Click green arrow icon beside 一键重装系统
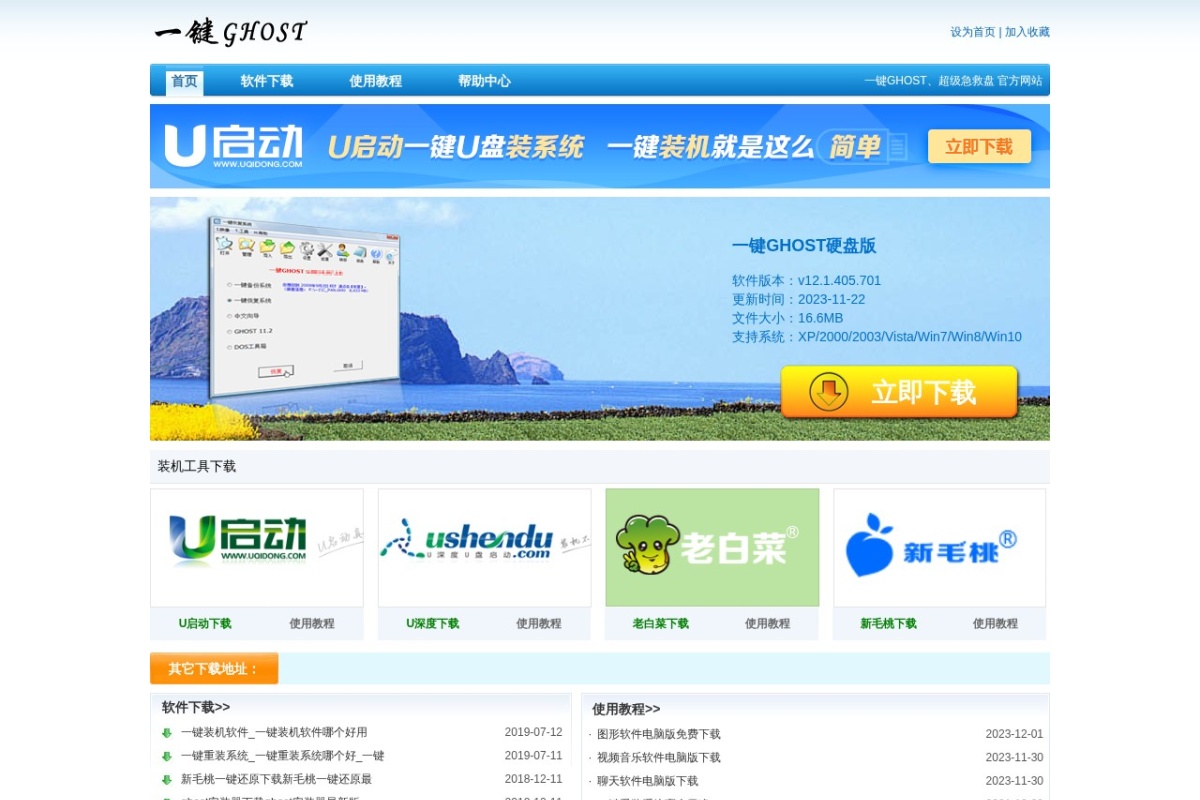Viewport: 1200px width, 800px height. tap(167, 756)
